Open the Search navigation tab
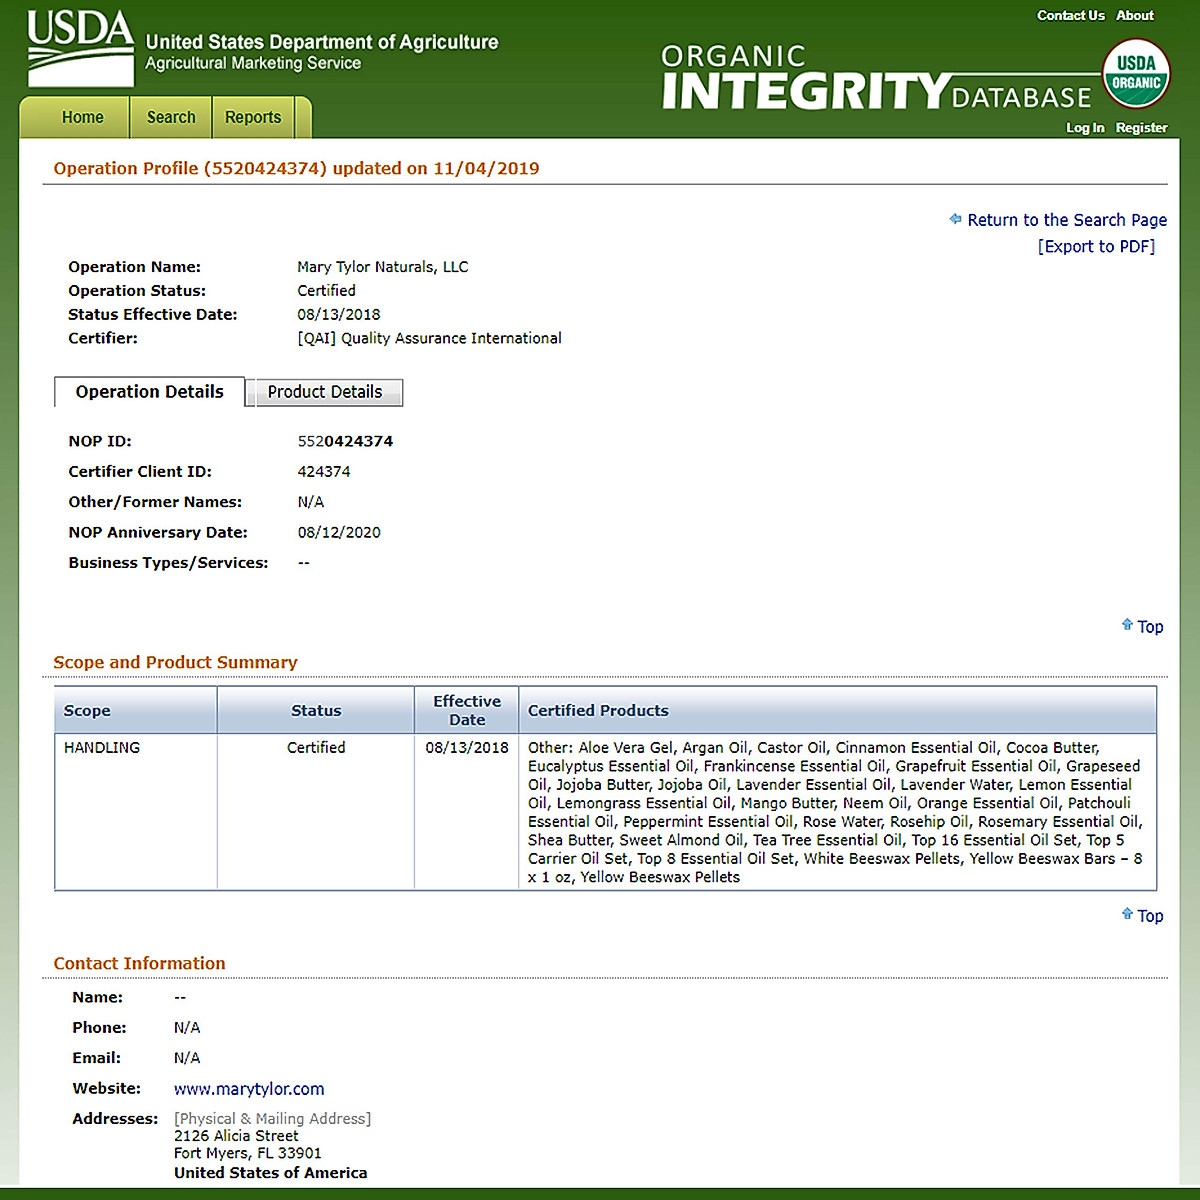Screen dimensions: 1200x1200 [x=171, y=117]
